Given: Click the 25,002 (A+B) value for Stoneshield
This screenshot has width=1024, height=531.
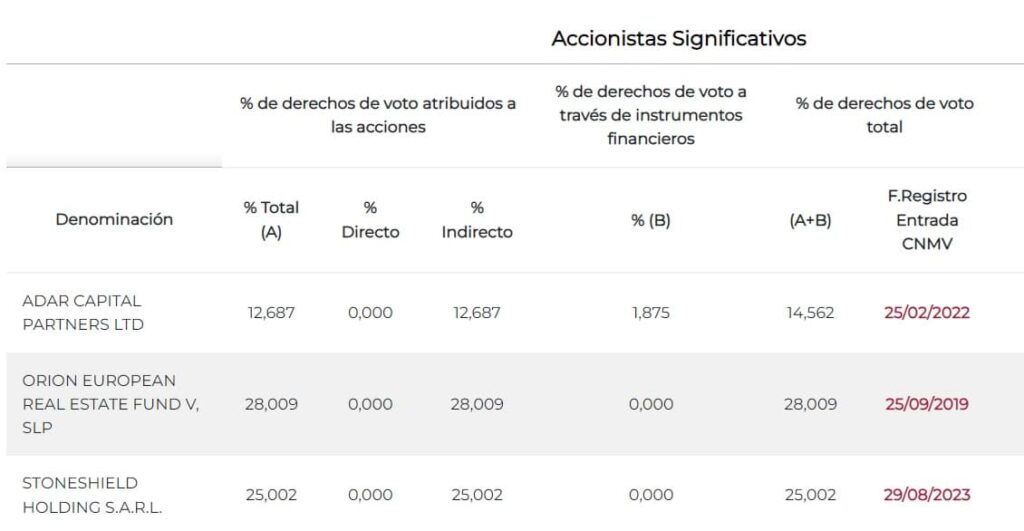Looking at the screenshot, I should 810,494.
